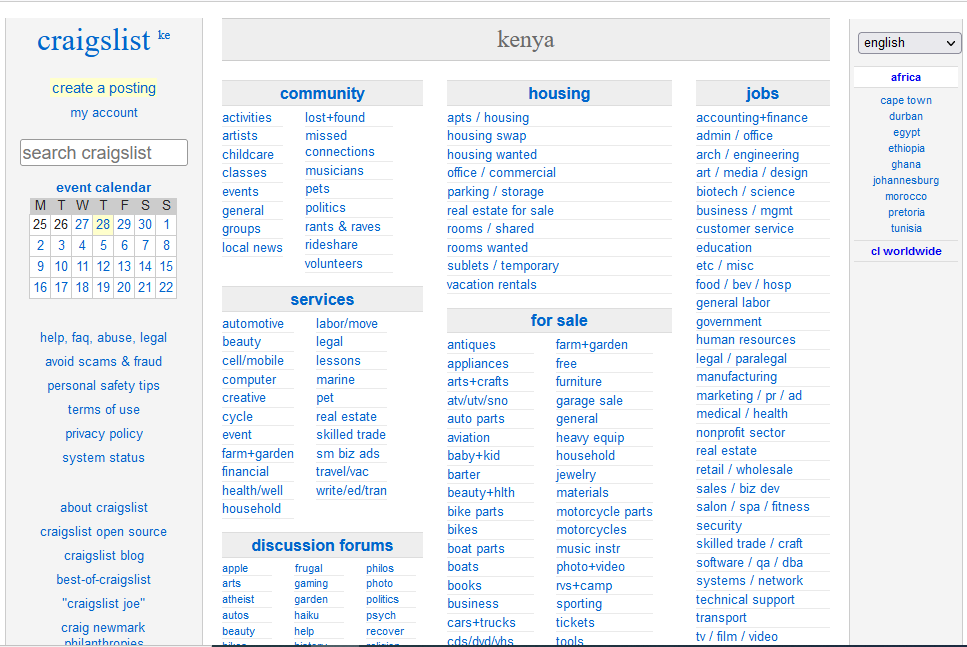Open automotive services link
Image resolution: width=967 pixels, height=647 pixels.
coord(253,324)
